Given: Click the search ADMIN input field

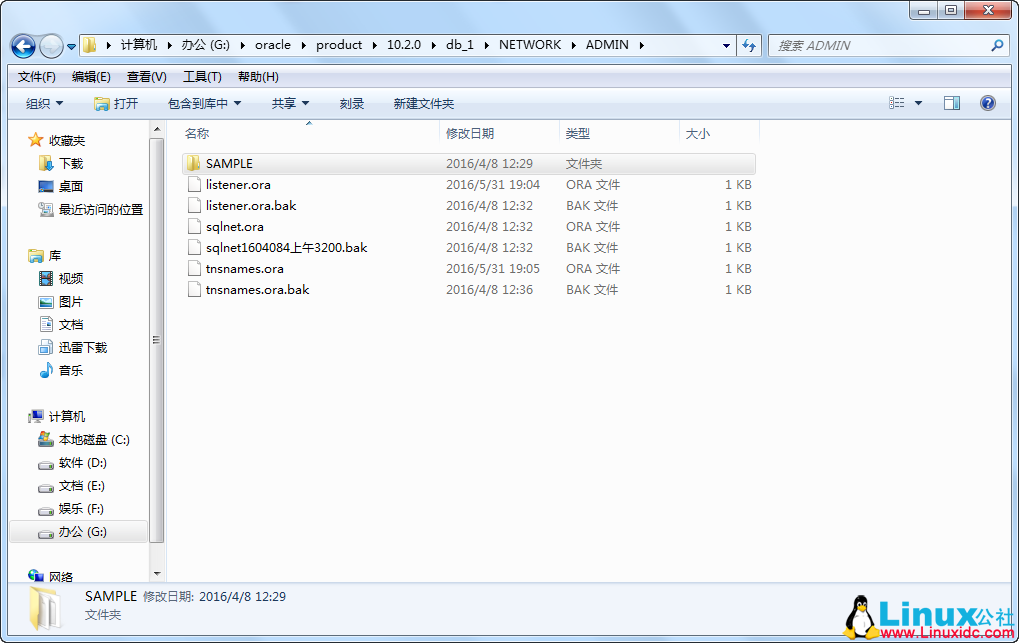Looking at the screenshot, I should click(880, 46).
